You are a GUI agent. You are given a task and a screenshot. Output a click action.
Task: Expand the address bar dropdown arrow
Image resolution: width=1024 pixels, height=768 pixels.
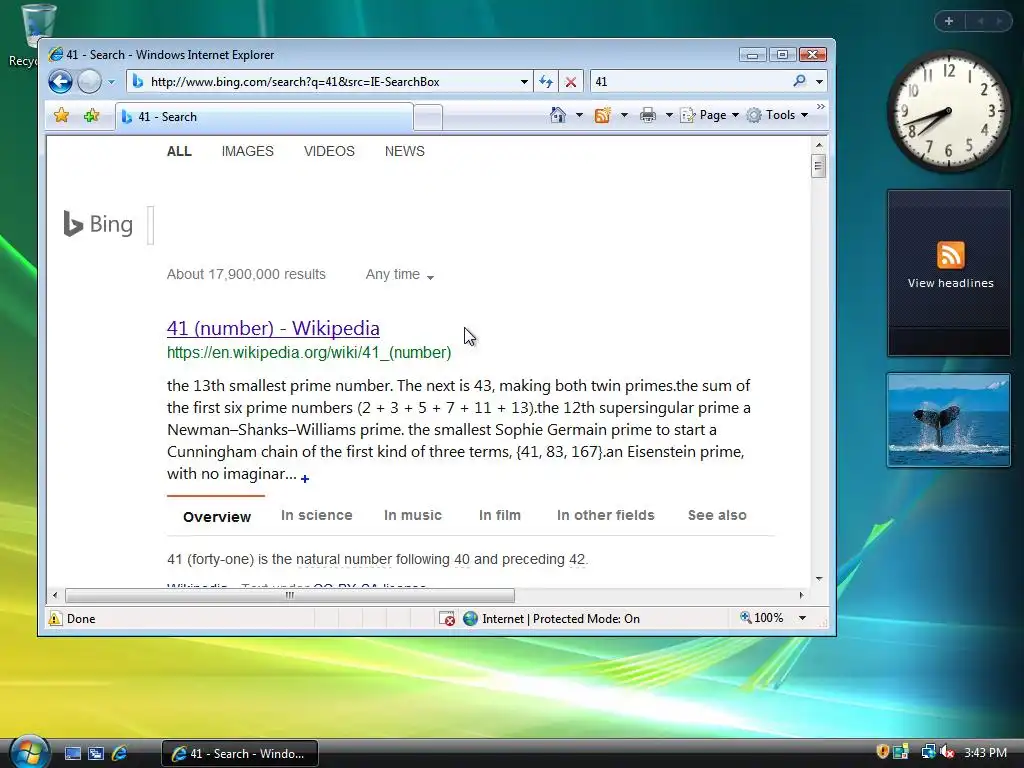[524, 82]
